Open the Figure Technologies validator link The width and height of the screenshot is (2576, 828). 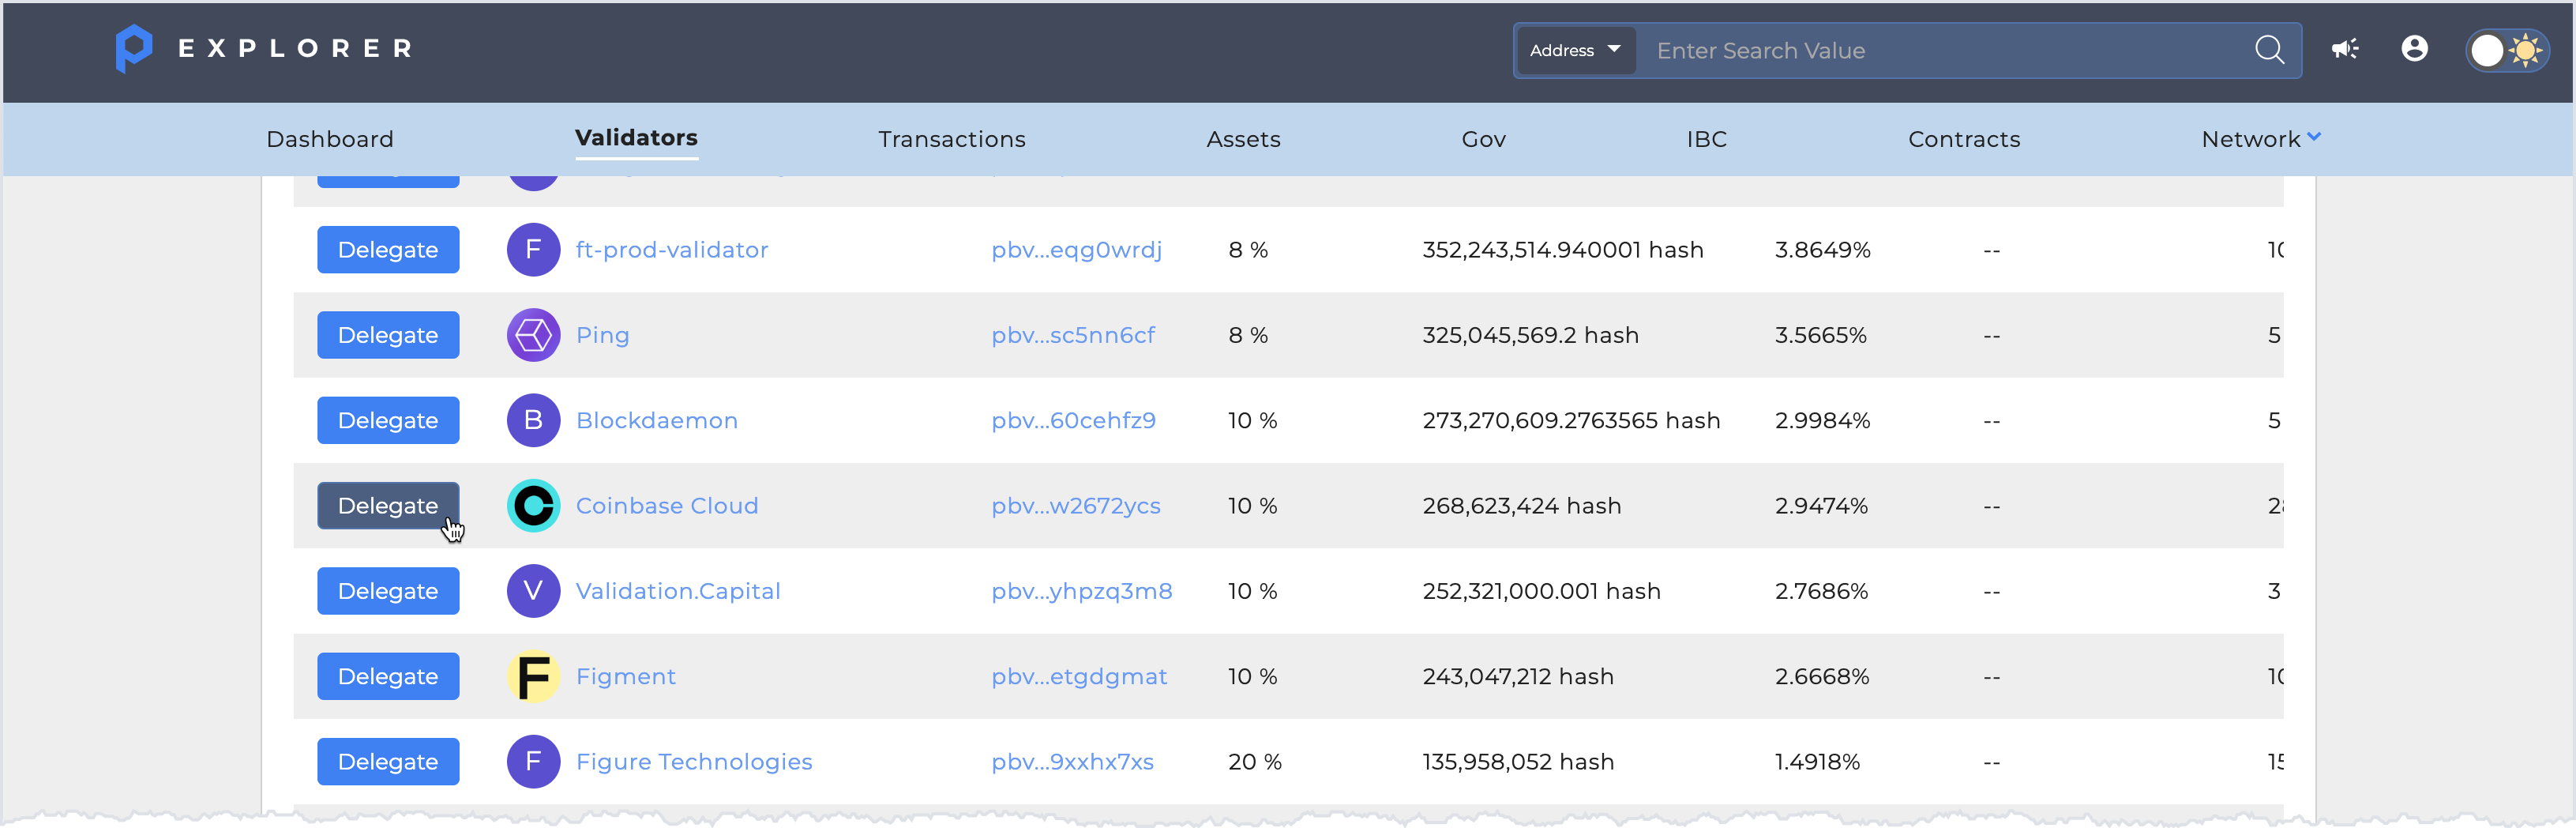coord(694,762)
